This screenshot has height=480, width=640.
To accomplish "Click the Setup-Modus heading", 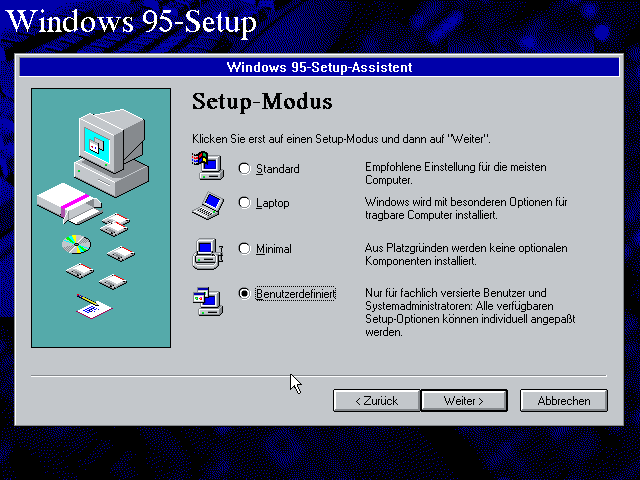I will [262, 102].
